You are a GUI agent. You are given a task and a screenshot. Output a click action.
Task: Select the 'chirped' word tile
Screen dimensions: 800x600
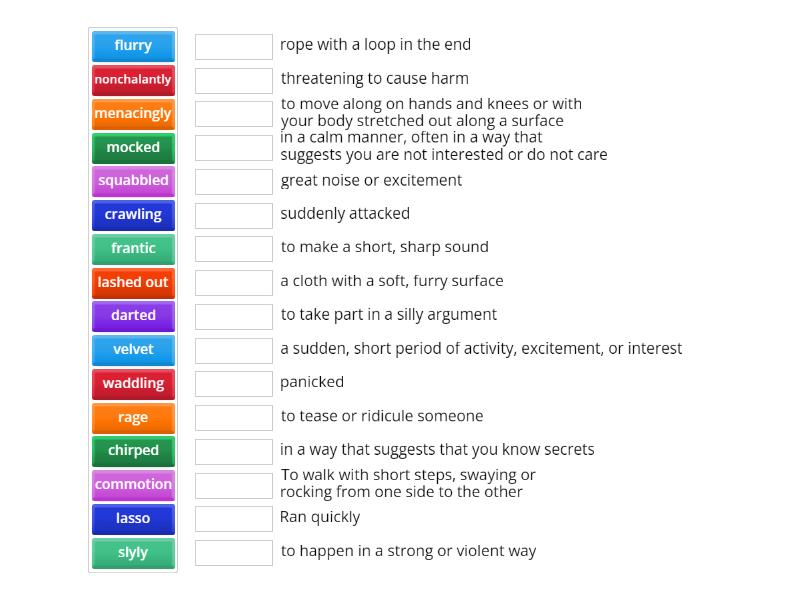click(133, 451)
